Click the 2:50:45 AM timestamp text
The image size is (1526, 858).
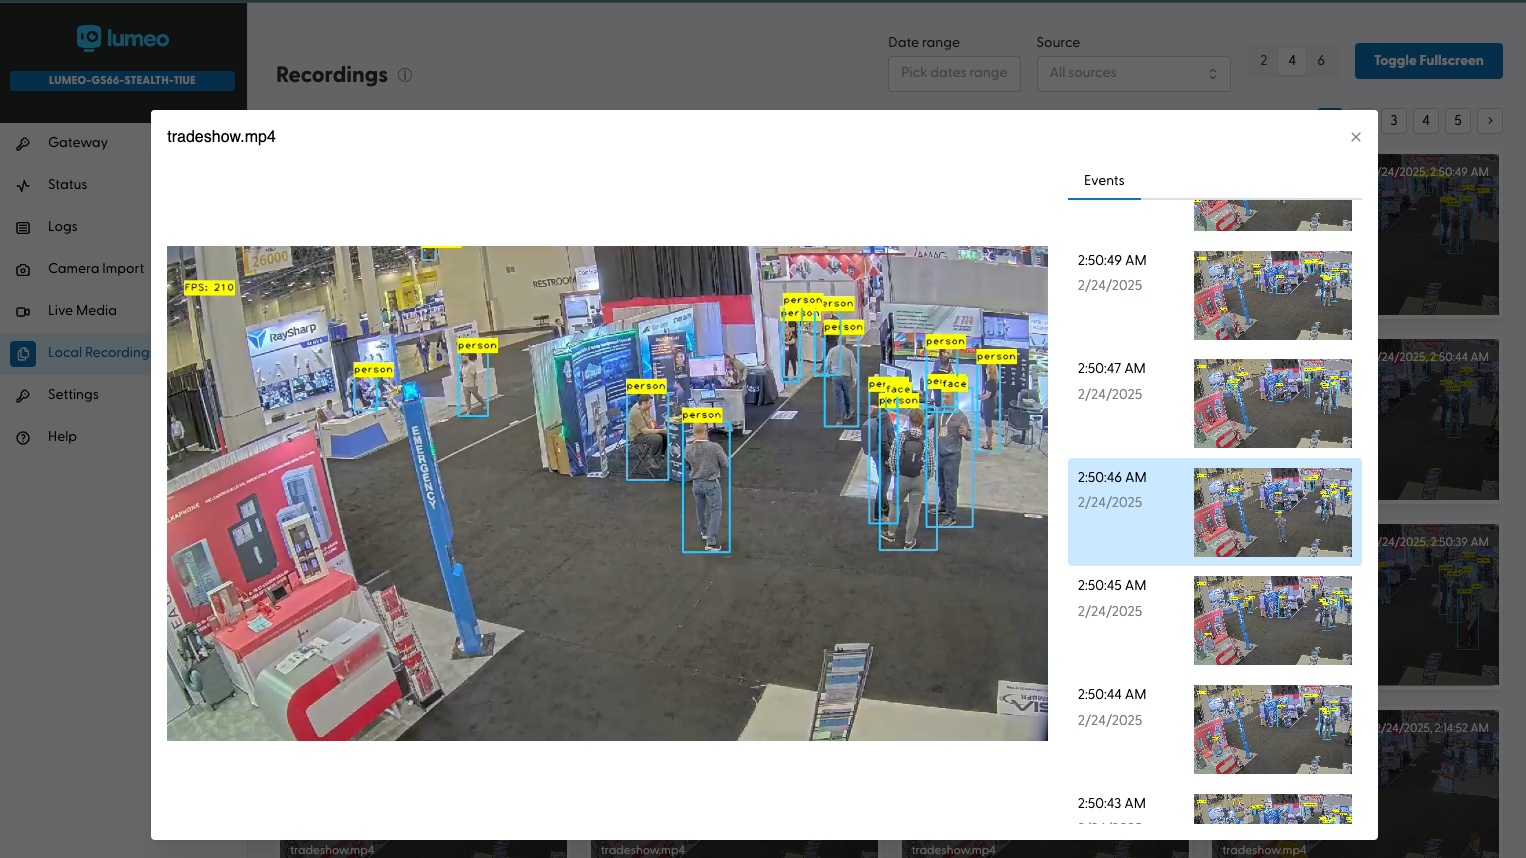[x=1112, y=586]
